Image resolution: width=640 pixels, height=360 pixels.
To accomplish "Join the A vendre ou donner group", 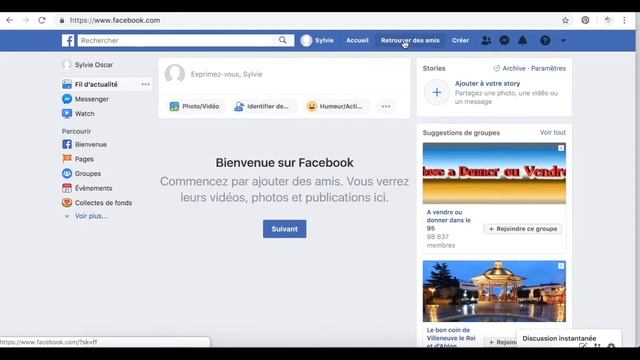I will tap(523, 229).
